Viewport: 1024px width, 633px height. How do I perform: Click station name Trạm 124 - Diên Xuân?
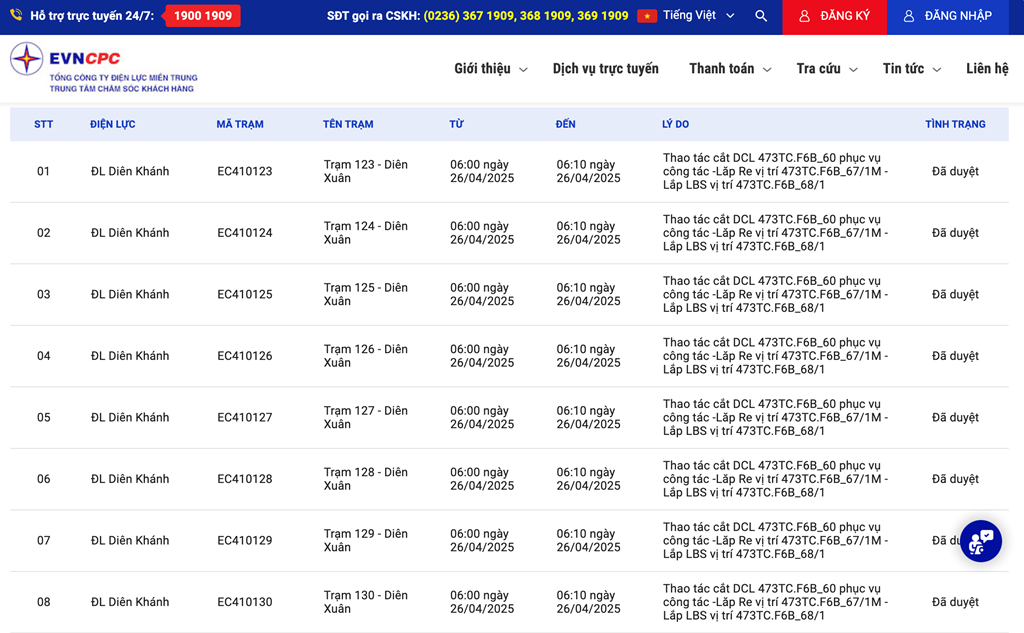coord(366,233)
